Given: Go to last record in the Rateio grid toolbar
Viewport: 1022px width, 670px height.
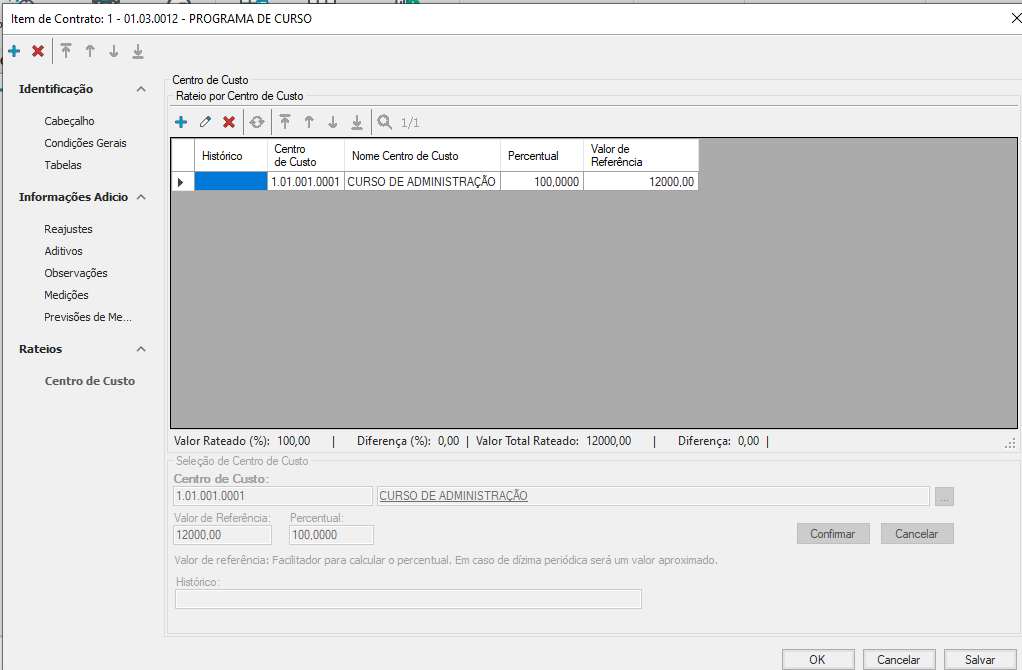Looking at the screenshot, I should (x=357, y=122).
